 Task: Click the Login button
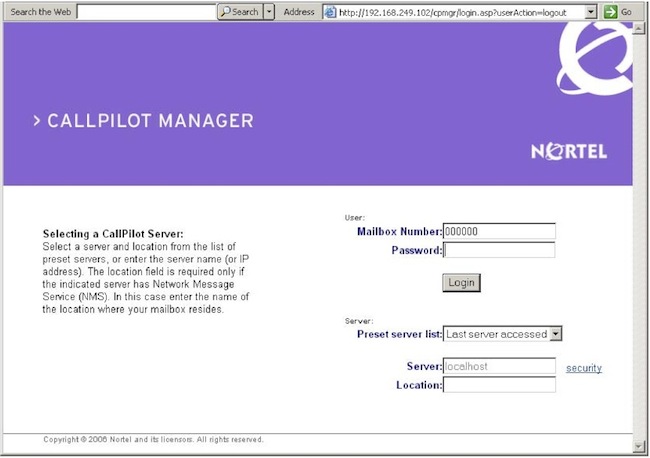(x=461, y=283)
